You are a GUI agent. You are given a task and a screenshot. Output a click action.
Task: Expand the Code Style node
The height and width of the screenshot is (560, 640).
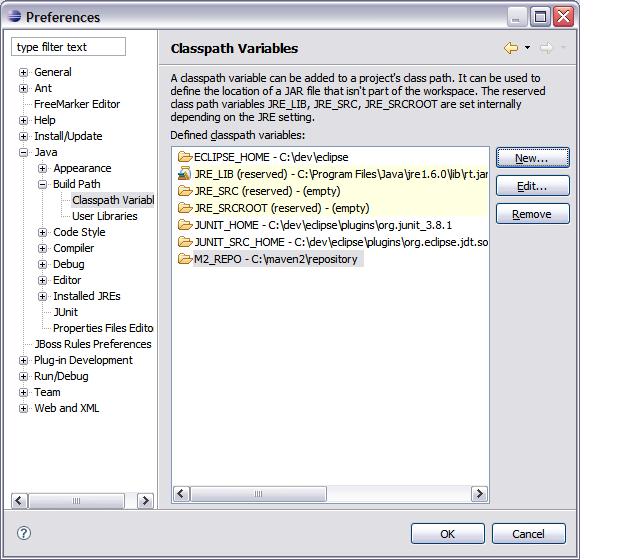pos(43,232)
